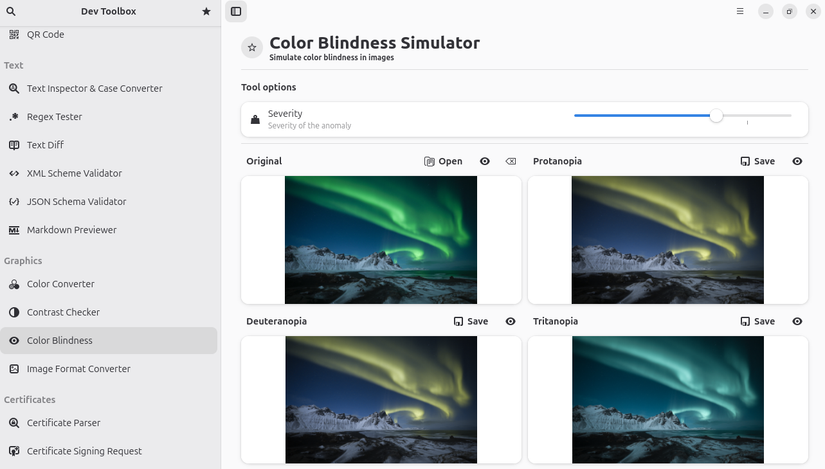This screenshot has width=825, height=469.
Task: Click the Color Blindness eye icon in sidebar
Action: tap(14, 341)
